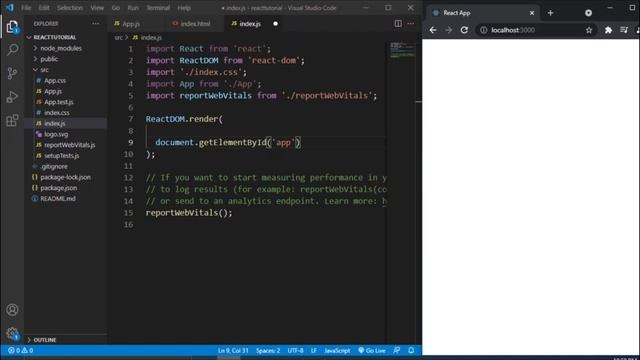
Task: Split the editor to the right
Action: pos(398,24)
